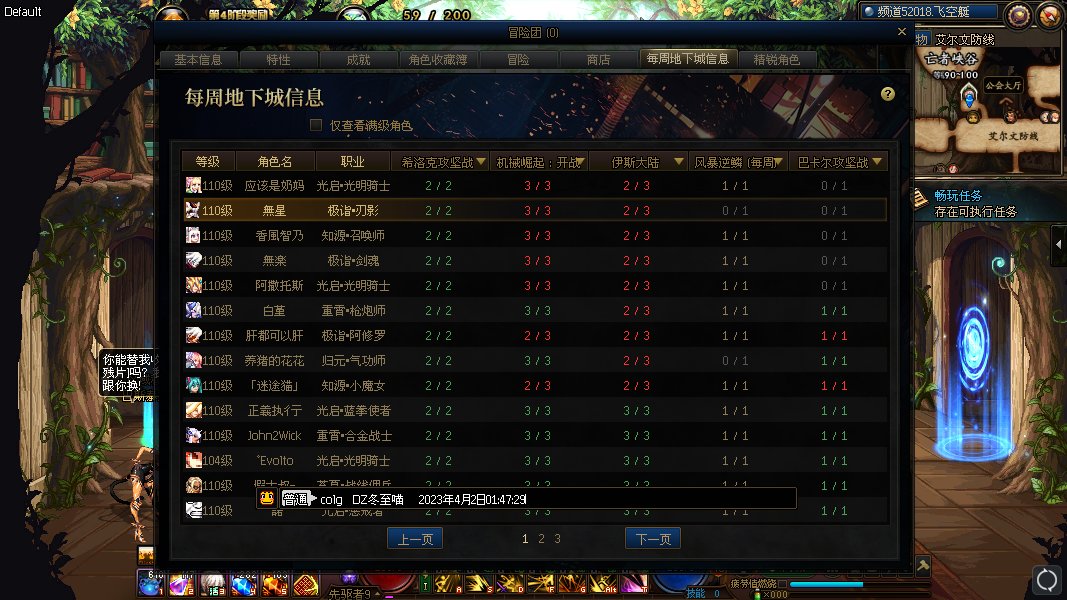Use the blue potion in quick slot 1
This screenshot has width=1067, height=600.
pyautogui.click(x=150, y=584)
